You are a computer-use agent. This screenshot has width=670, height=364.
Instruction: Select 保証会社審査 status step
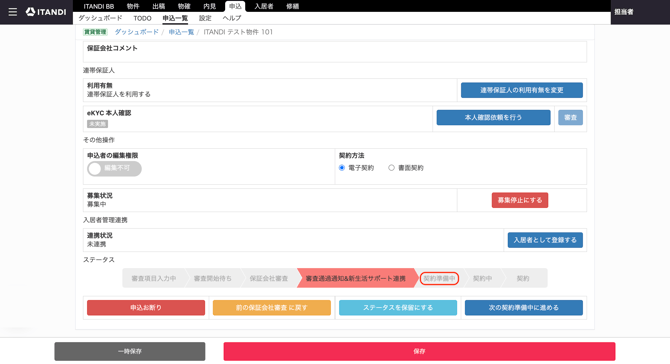pos(269,278)
